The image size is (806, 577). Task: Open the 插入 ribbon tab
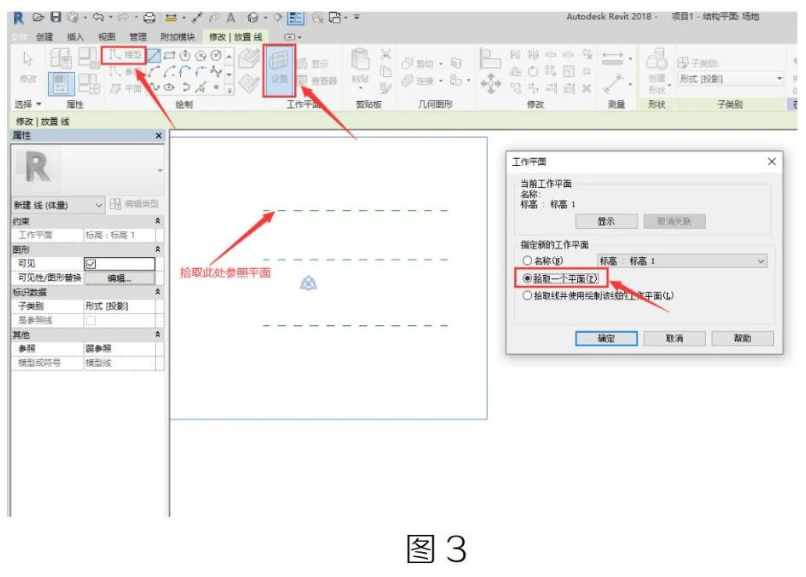(x=75, y=37)
